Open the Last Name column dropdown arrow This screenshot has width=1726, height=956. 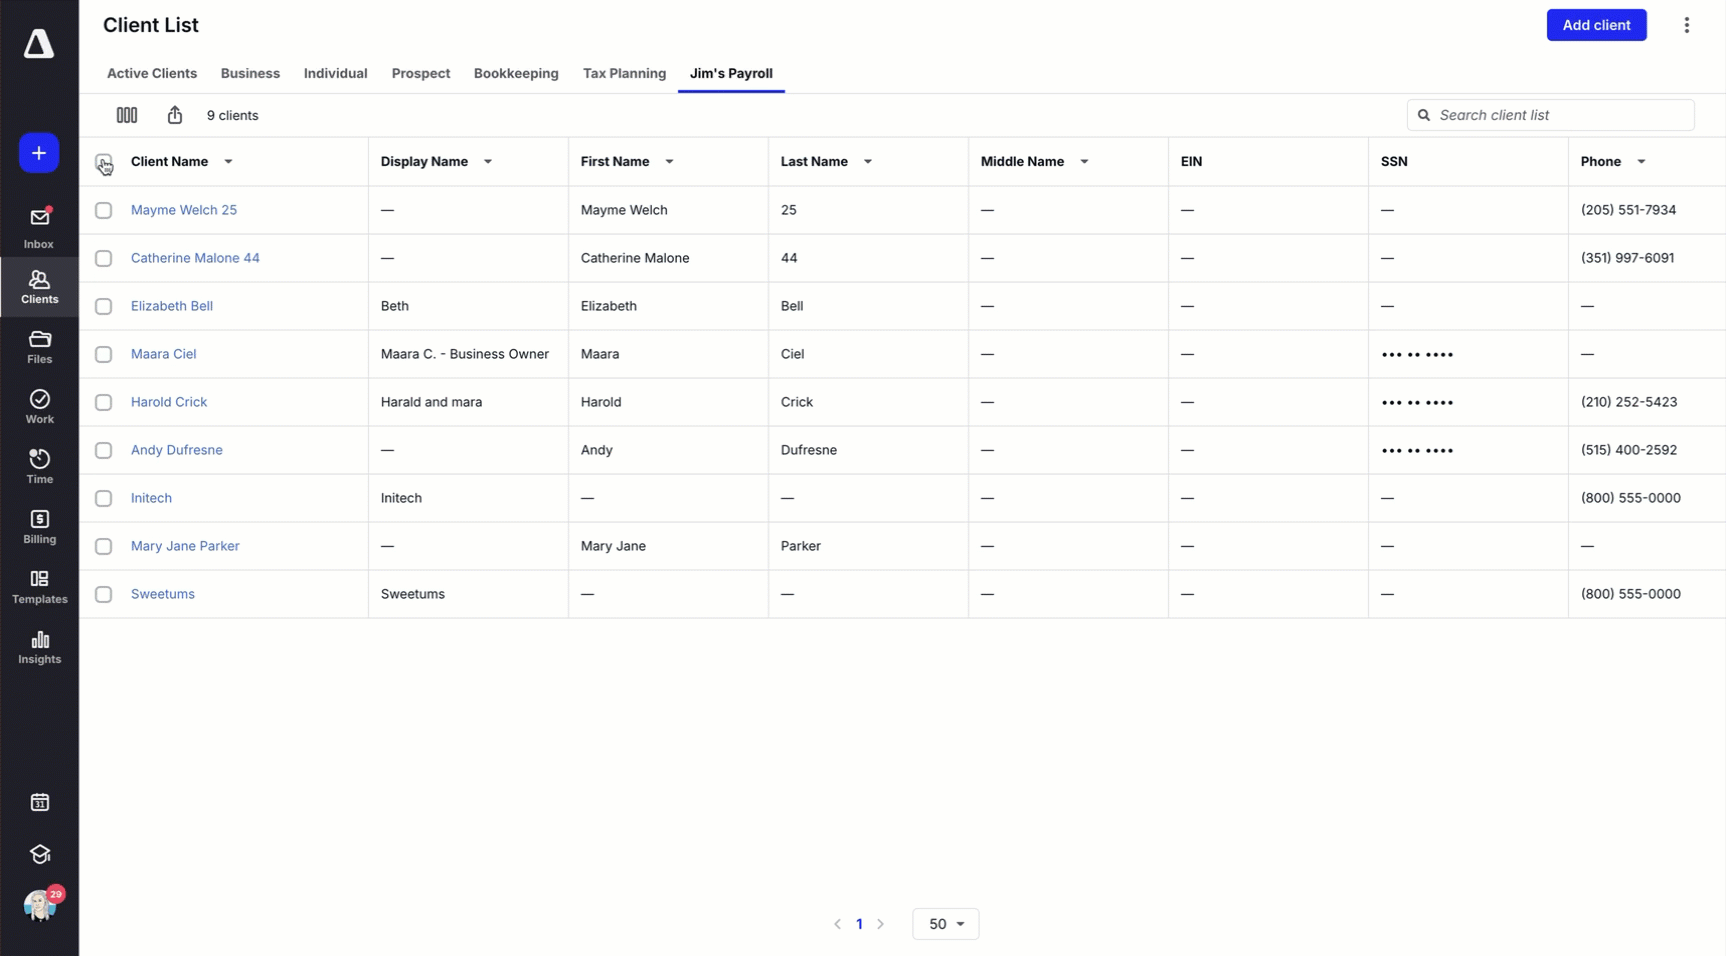(868, 162)
